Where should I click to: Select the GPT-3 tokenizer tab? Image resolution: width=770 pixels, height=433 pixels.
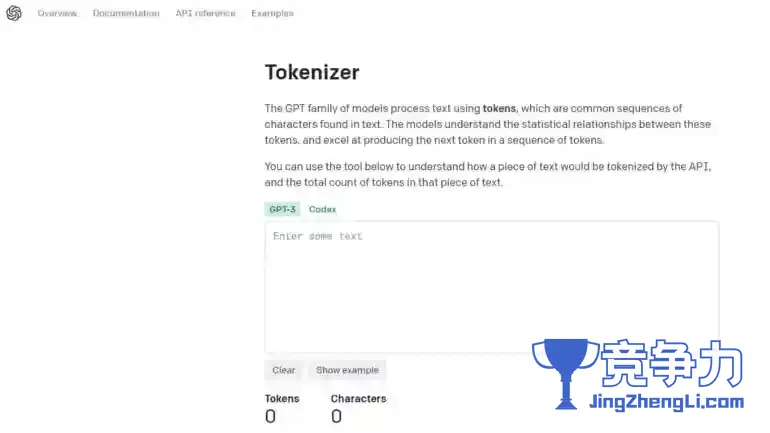coord(282,209)
